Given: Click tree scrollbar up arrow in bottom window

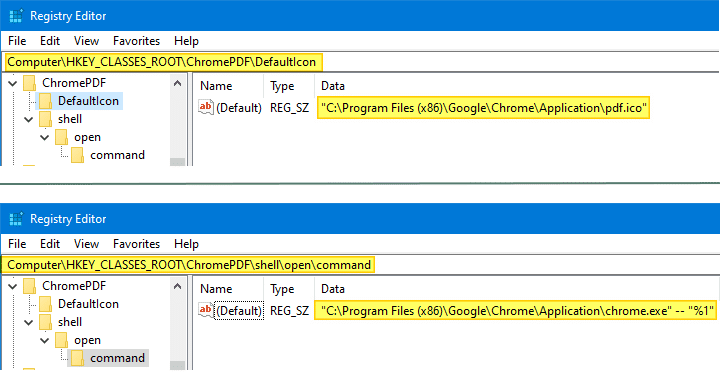Looking at the screenshot, I should pos(177,287).
